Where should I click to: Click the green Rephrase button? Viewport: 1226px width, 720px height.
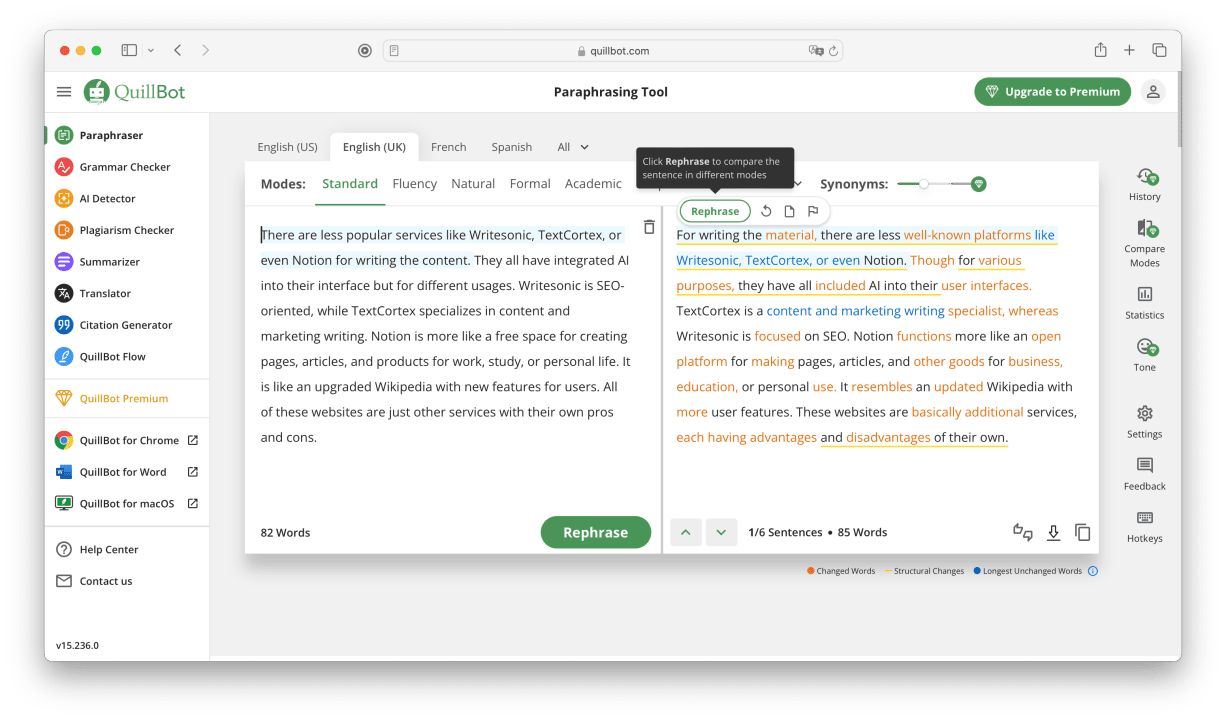pos(596,533)
